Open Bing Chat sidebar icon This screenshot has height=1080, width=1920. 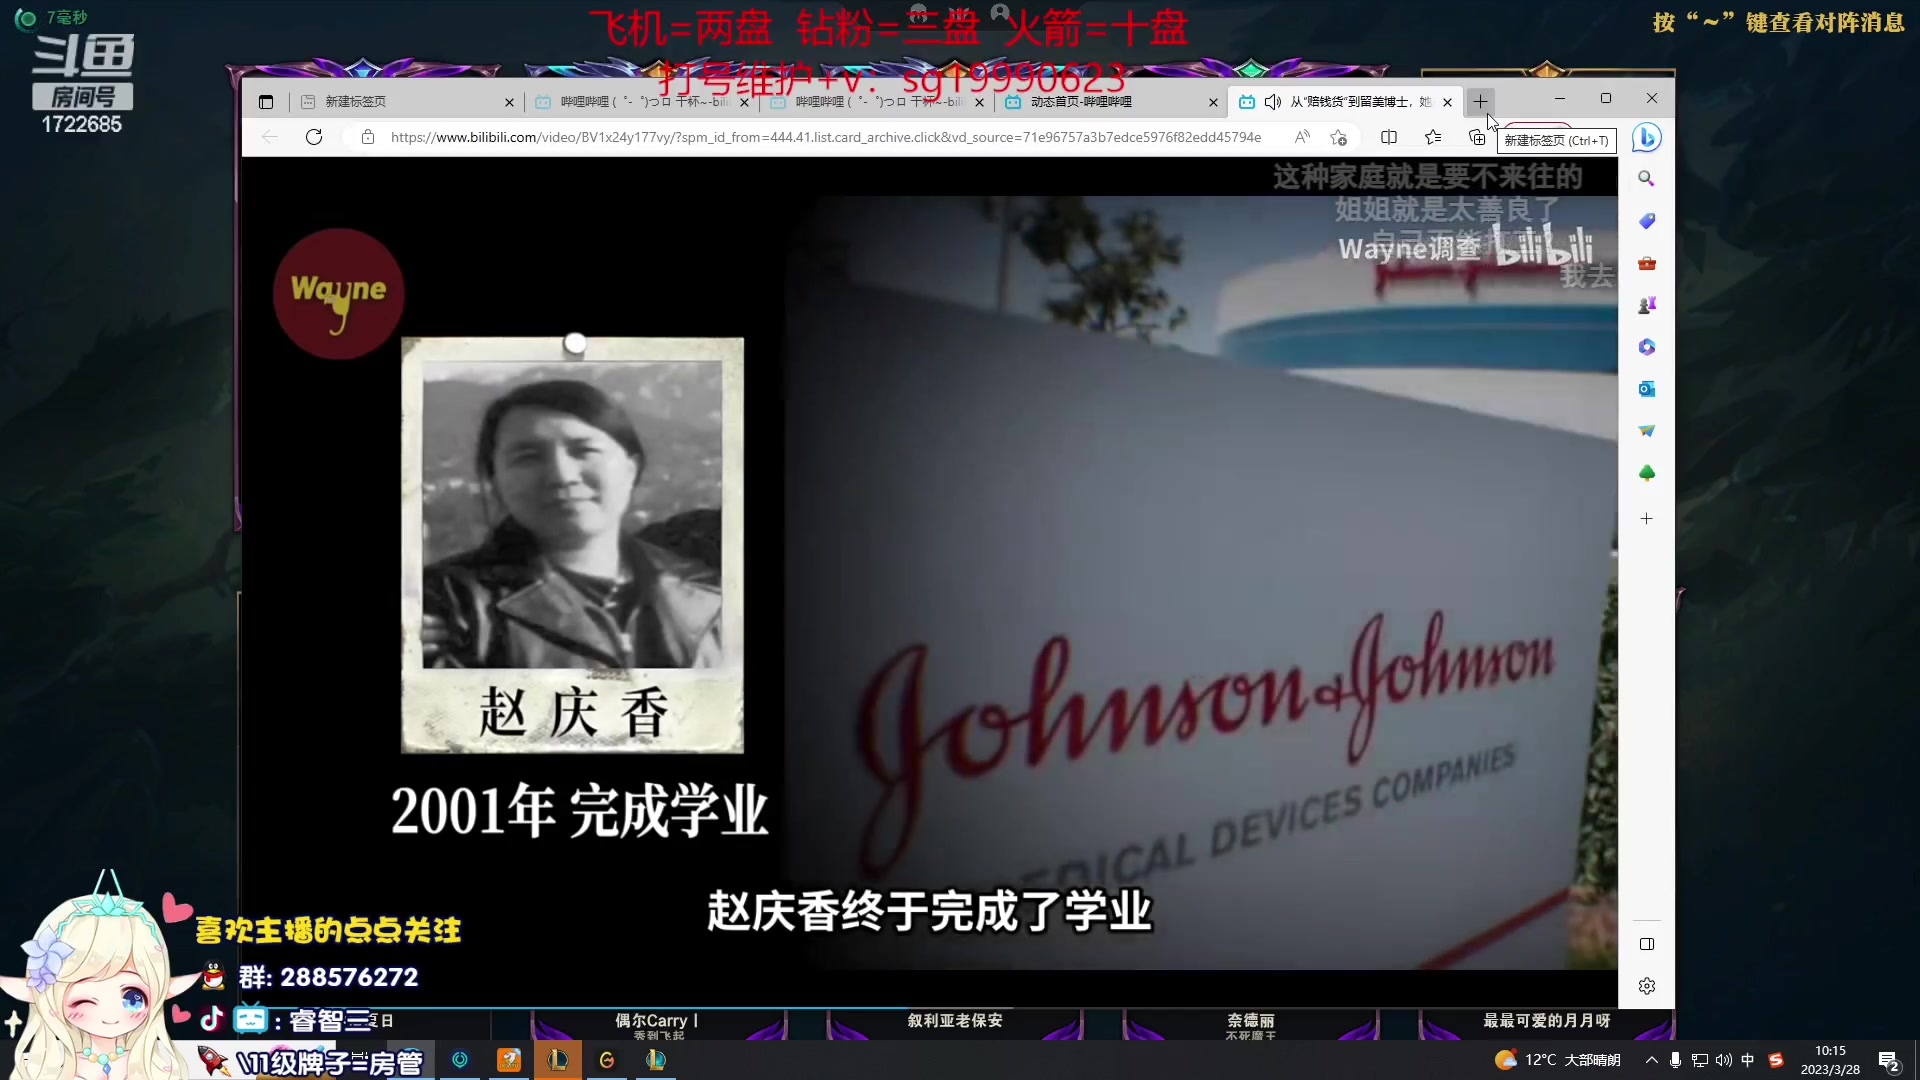[x=1646, y=137]
